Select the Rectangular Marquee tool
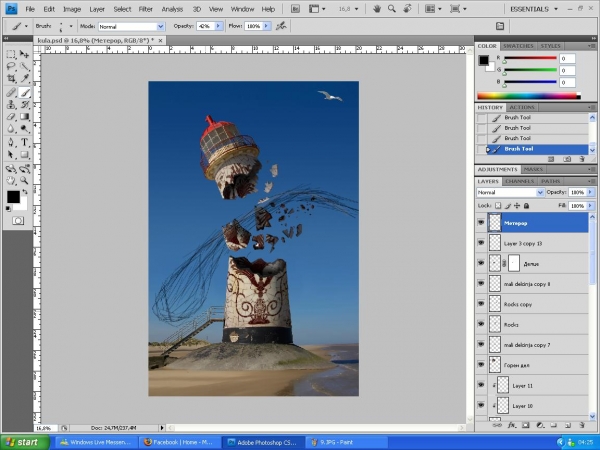Screen dimensions: 600x450 (11, 54)
